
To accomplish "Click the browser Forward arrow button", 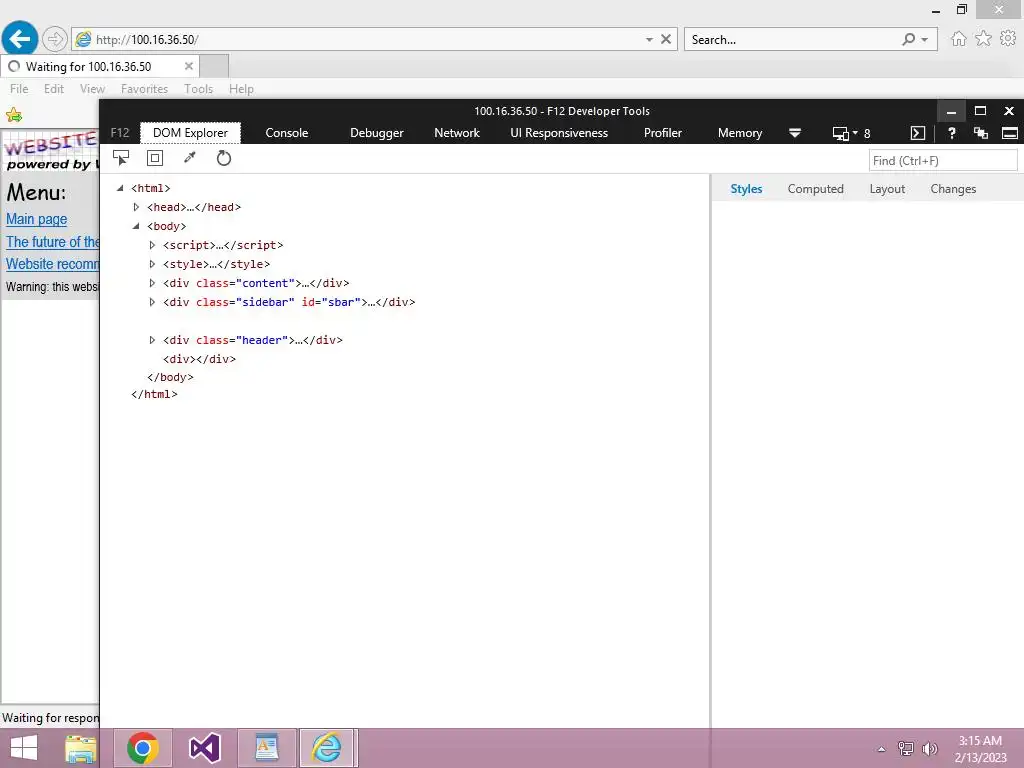I will pyautogui.click(x=55, y=39).
